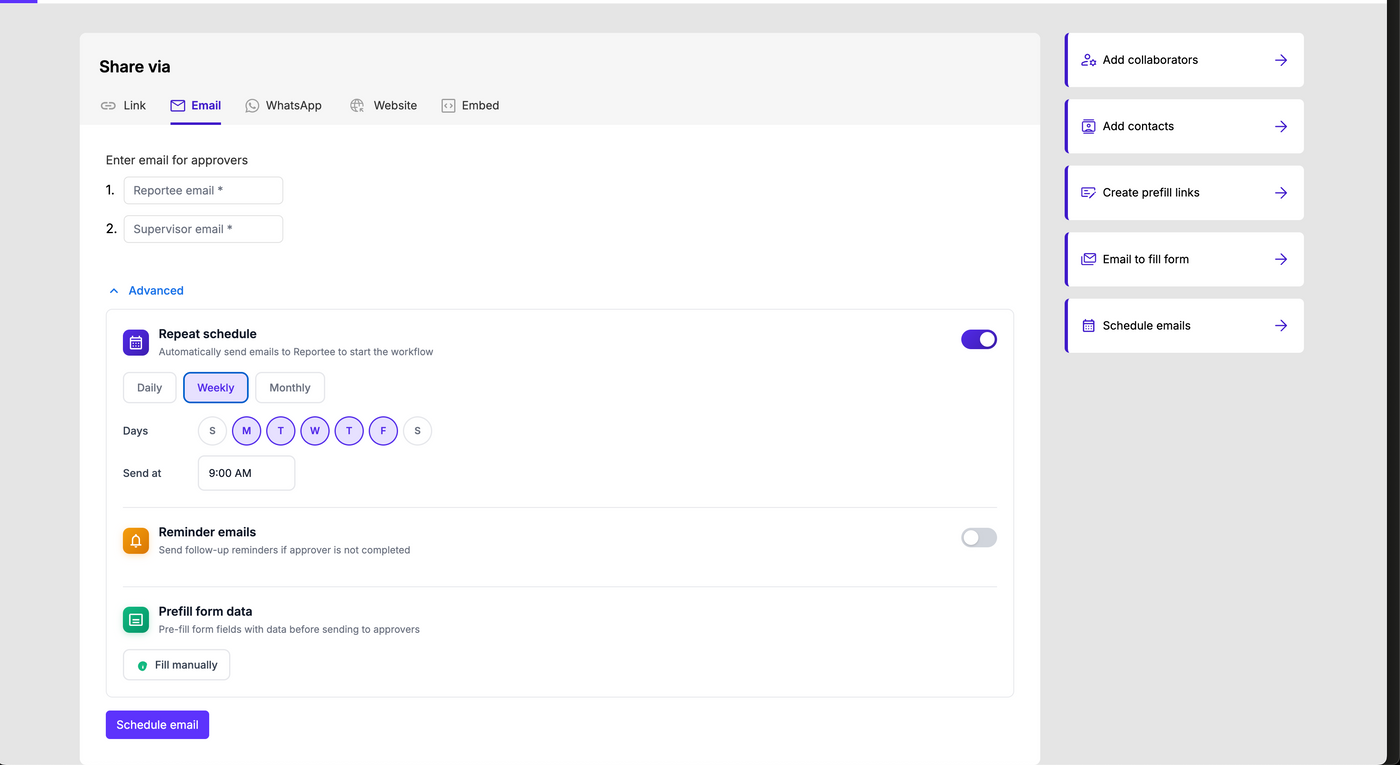Select the Monthly schedule option
Image resolution: width=1400 pixels, height=765 pixels.
pos(289,387)
